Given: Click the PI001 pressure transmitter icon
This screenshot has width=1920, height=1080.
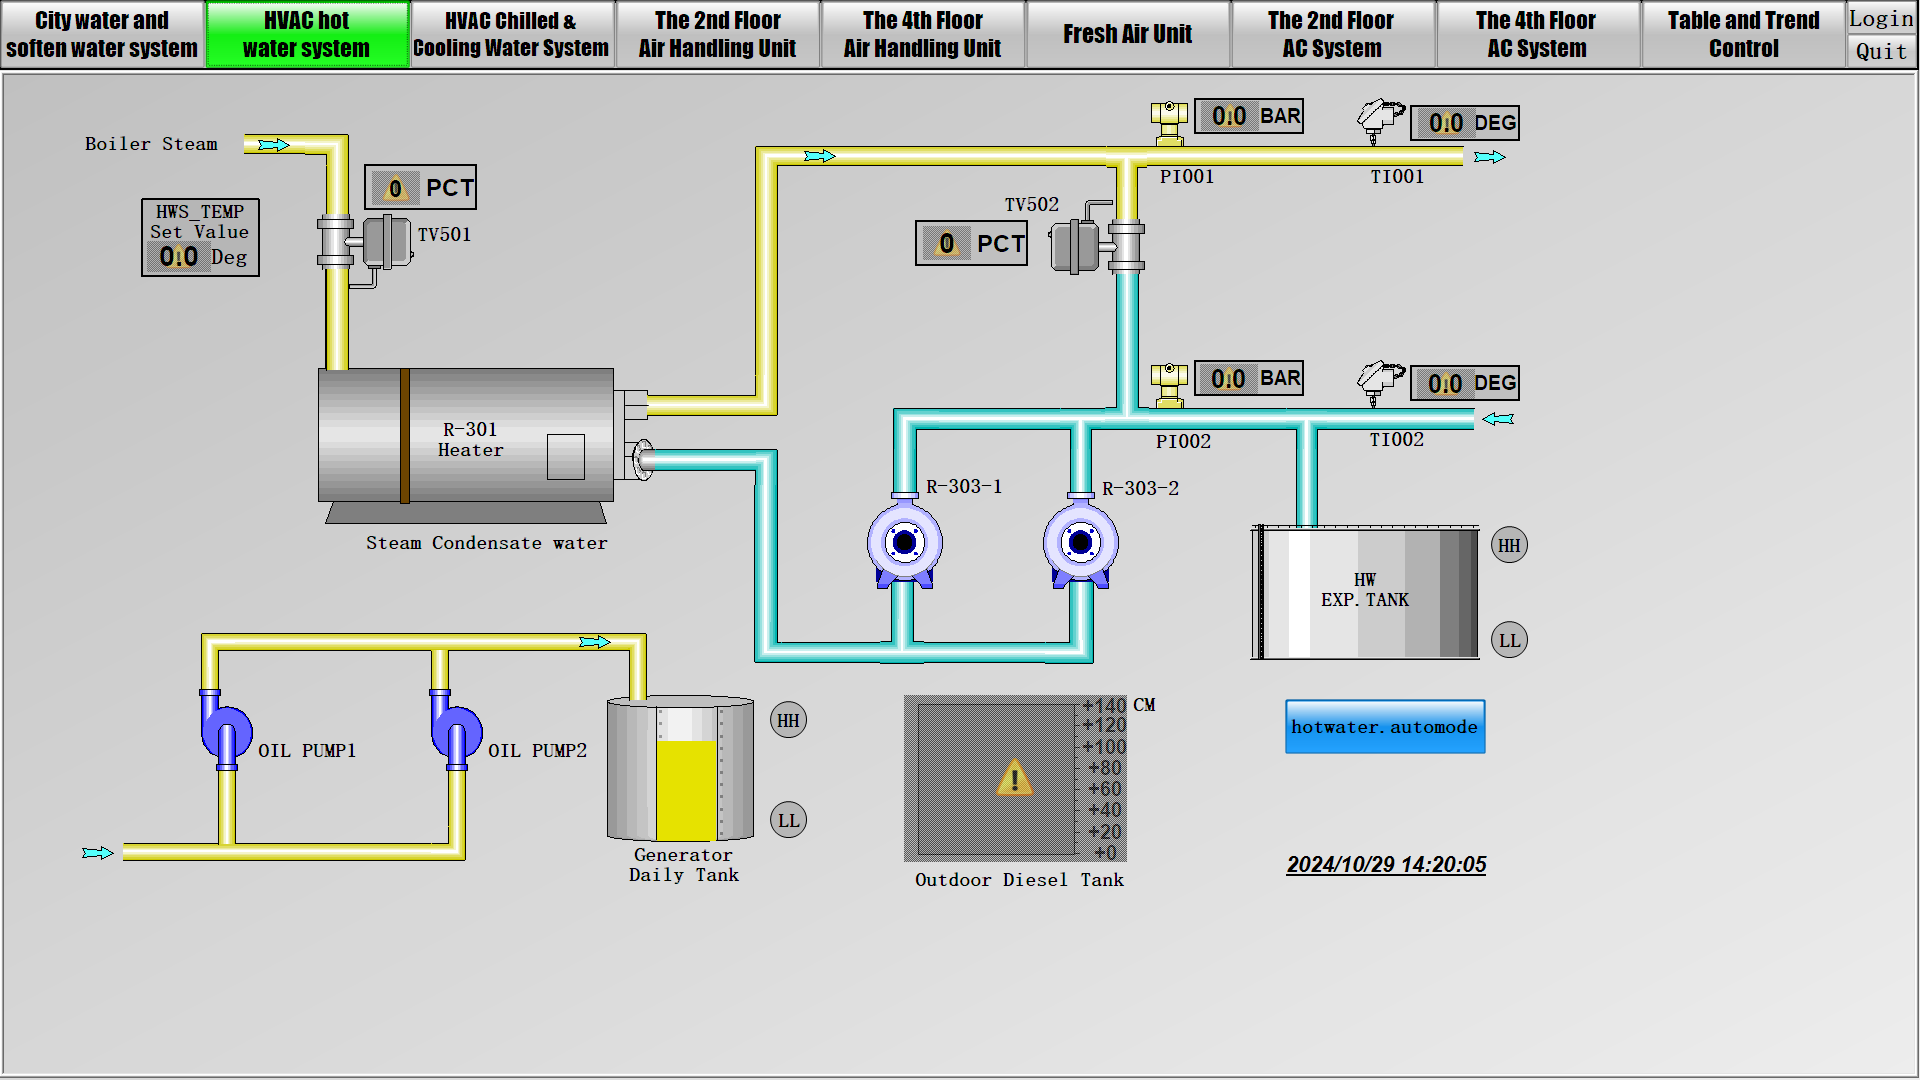Looking at the screenshot, I should click(x=1168, y=122).
